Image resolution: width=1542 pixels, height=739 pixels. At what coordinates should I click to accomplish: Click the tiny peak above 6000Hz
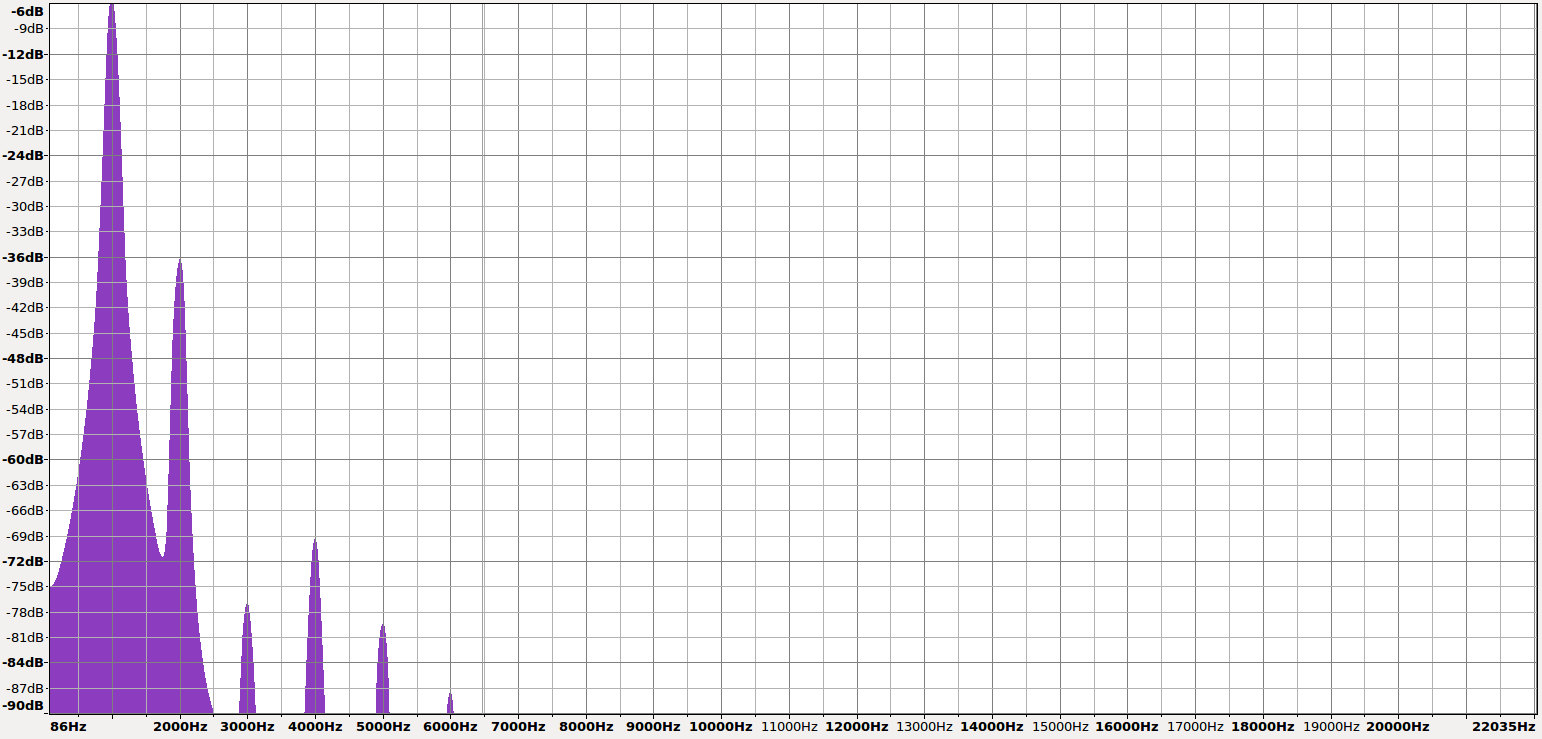pyautogui.click(x=450, y=704)
